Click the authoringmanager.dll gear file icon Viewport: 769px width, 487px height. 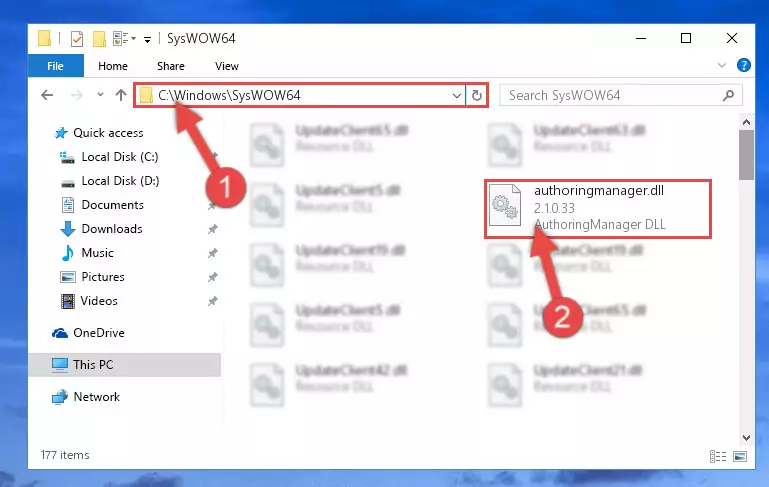(x=505, y=205)
